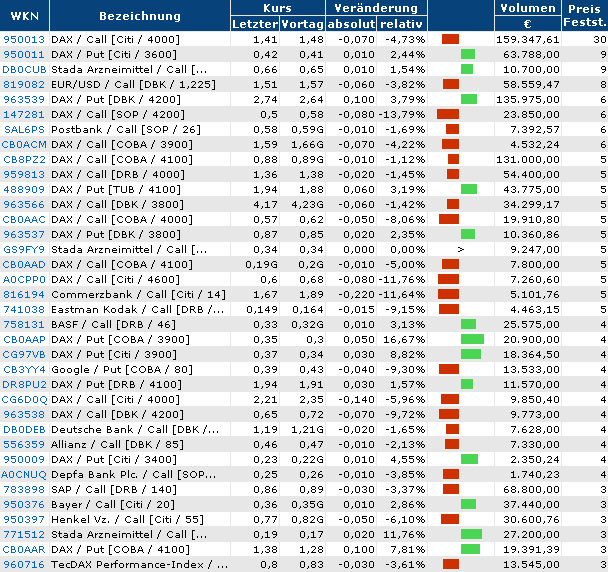Click the relativ column header
The width and height of the screenshot is (608, 572).
(401, 24)
